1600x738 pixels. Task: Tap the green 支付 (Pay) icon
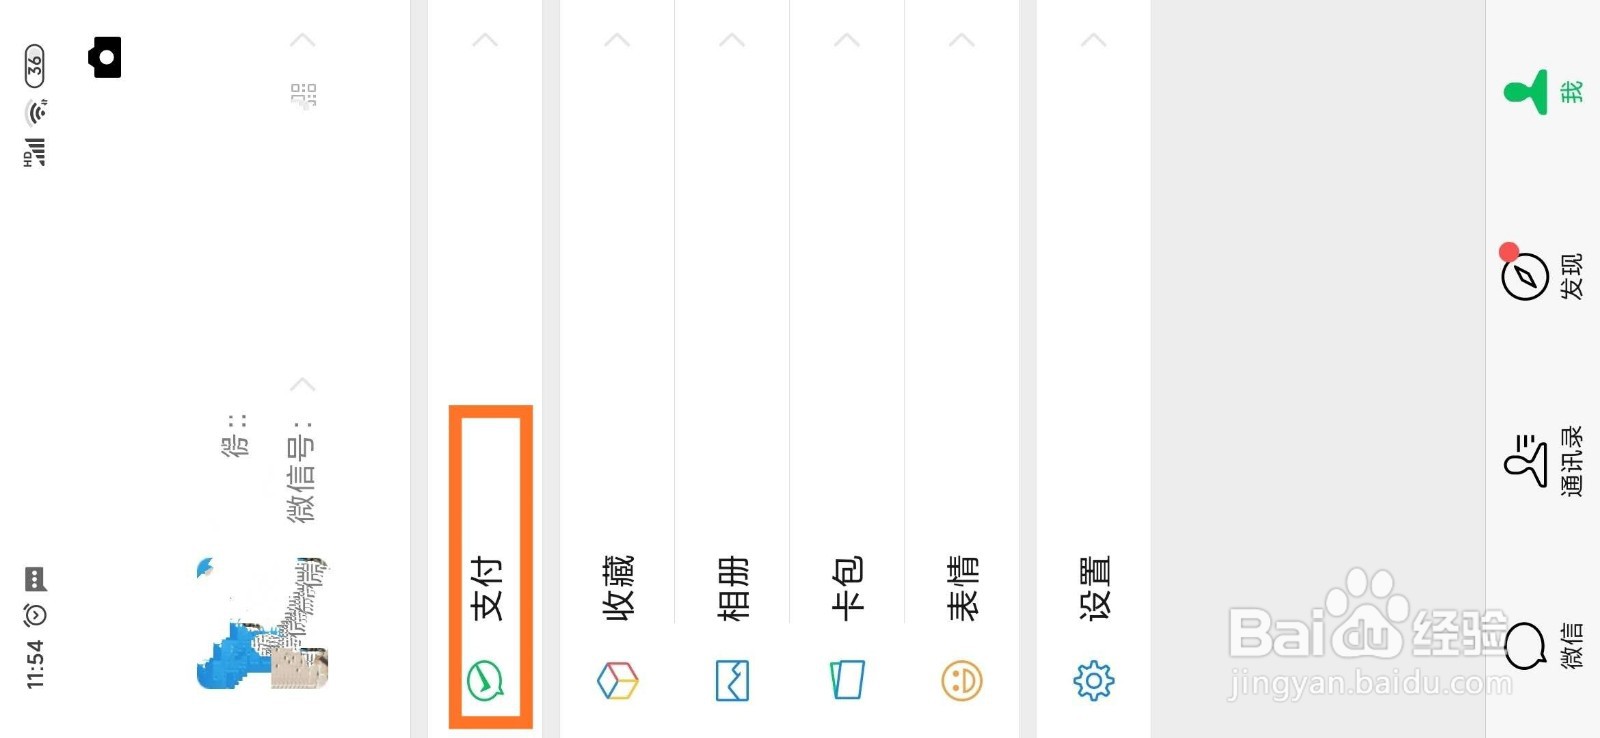coord(485,682)
